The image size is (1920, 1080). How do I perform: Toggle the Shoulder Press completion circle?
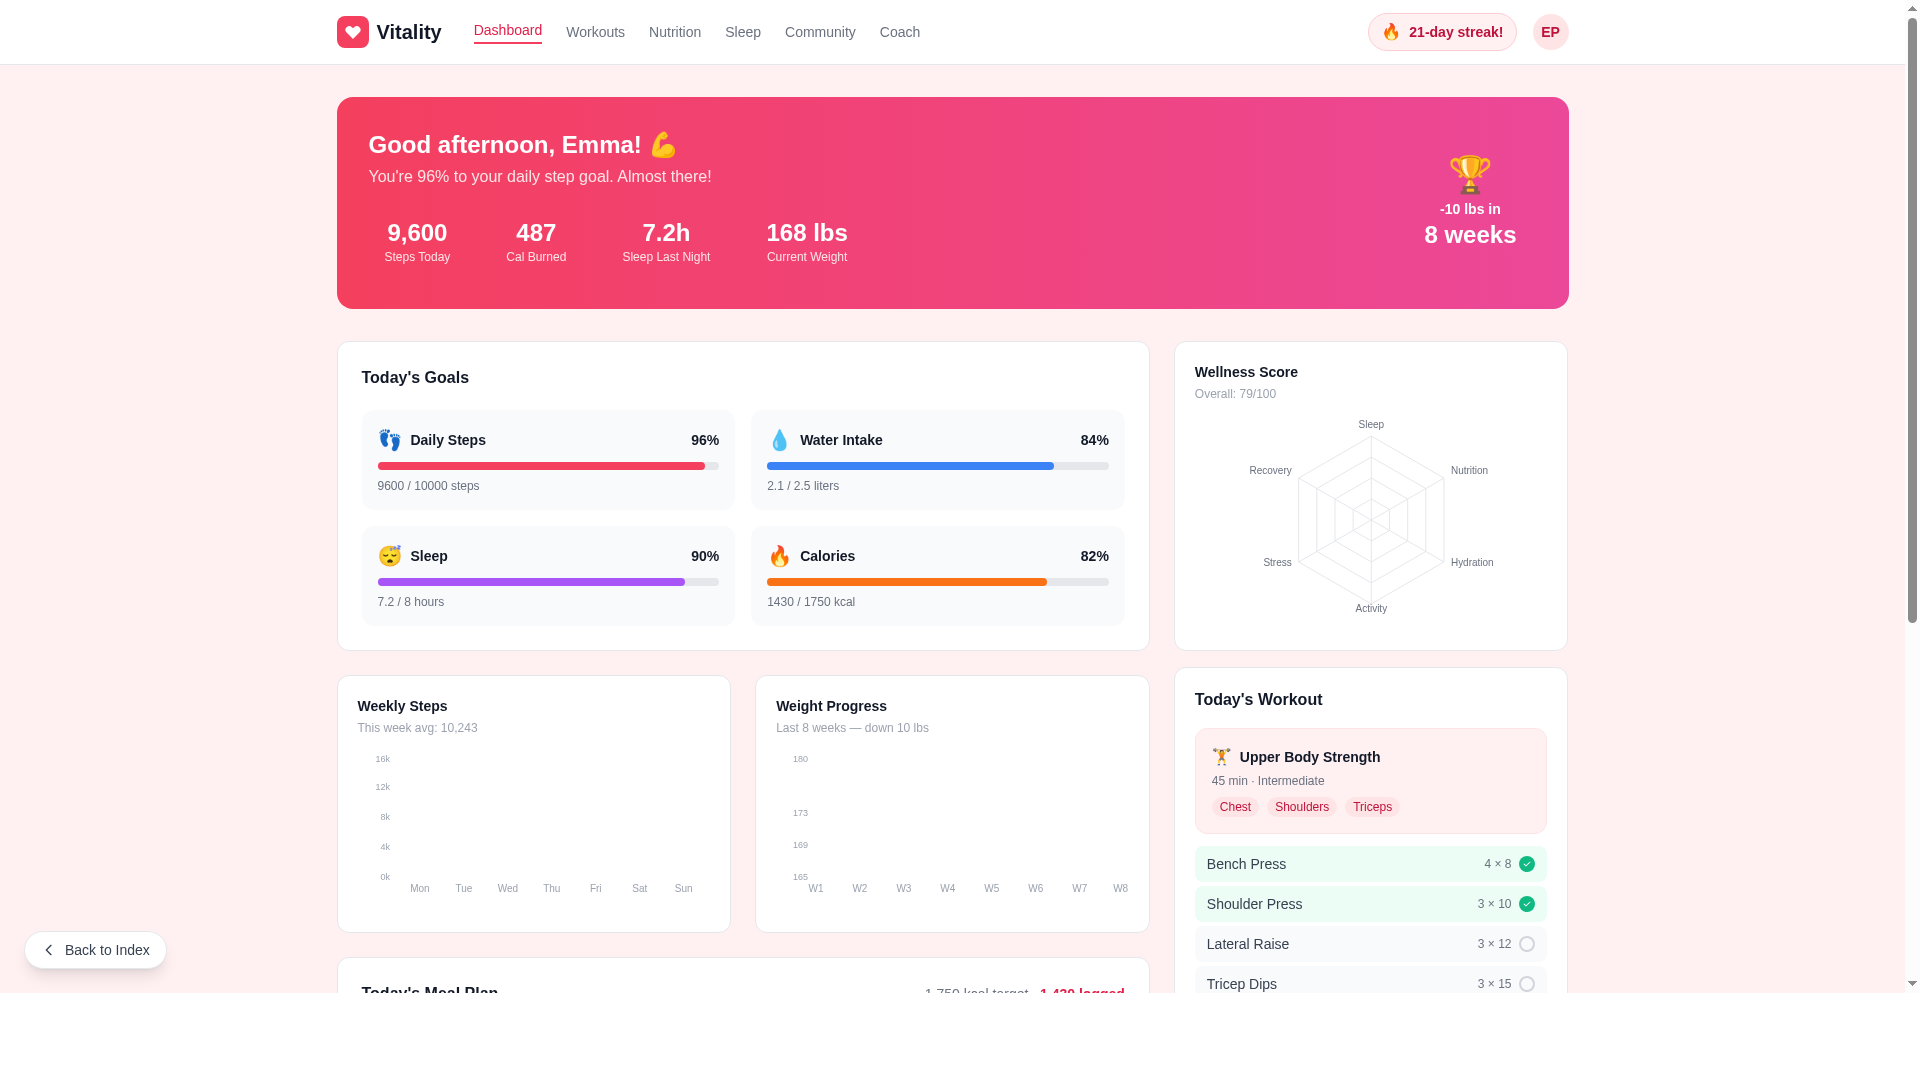[1527, 903]
